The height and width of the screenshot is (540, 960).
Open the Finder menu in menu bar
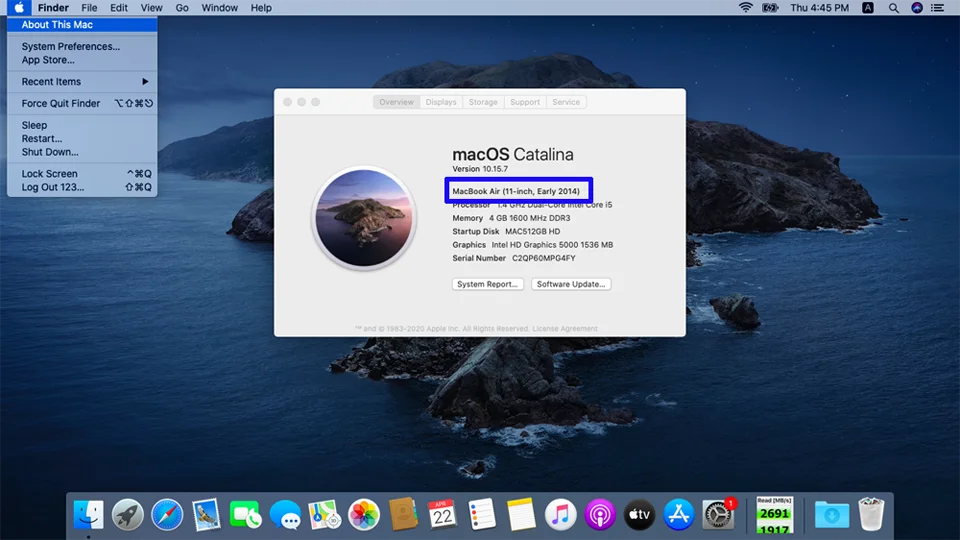tap(53, 7)
